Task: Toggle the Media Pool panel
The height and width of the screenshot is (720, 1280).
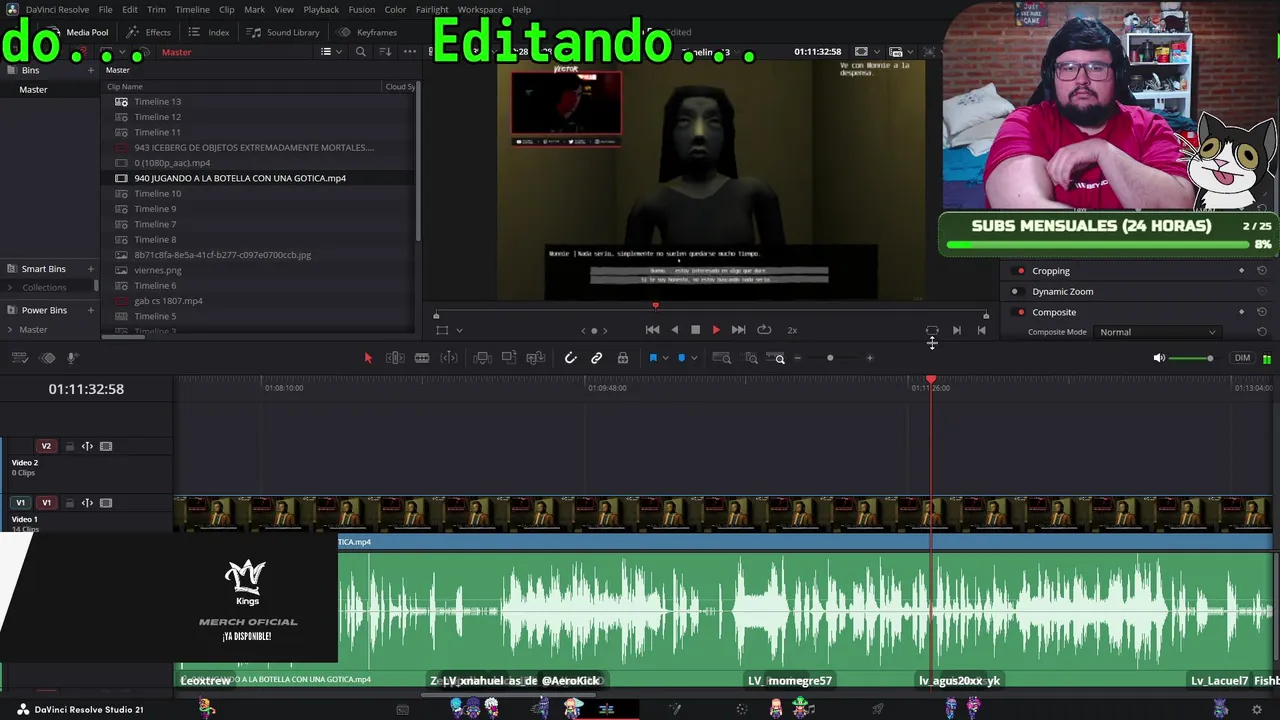Action: 78,32
